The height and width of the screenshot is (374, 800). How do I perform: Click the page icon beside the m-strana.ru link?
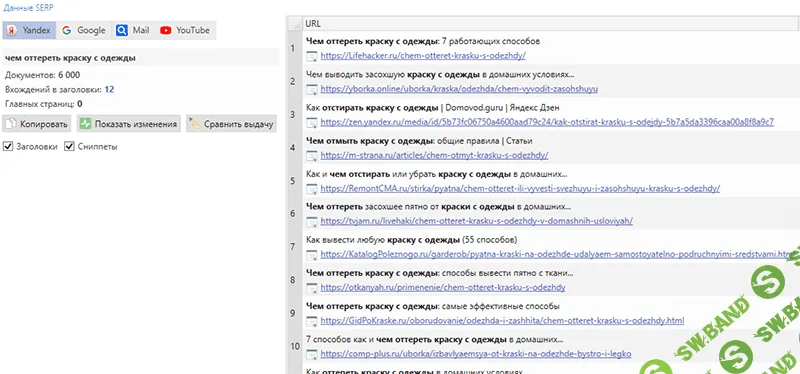click(311, 156)
